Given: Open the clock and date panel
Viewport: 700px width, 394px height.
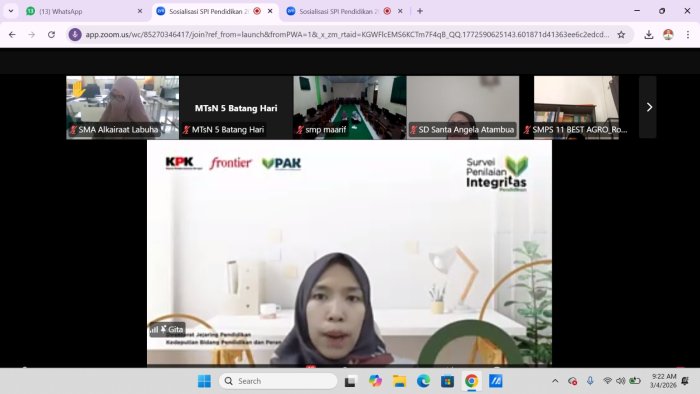Looking at the screenshot, I should (x=663, y=381).
